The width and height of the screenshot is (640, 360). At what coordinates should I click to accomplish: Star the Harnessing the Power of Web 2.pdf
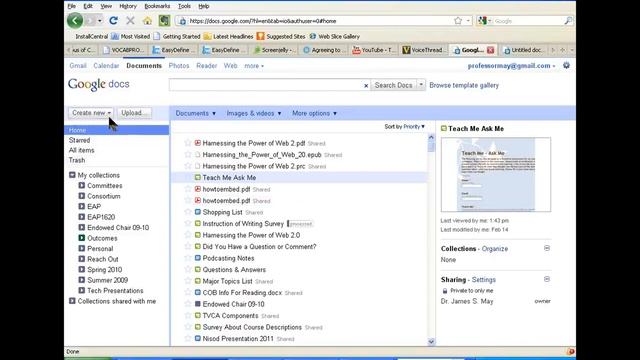[x=188, y=143]
